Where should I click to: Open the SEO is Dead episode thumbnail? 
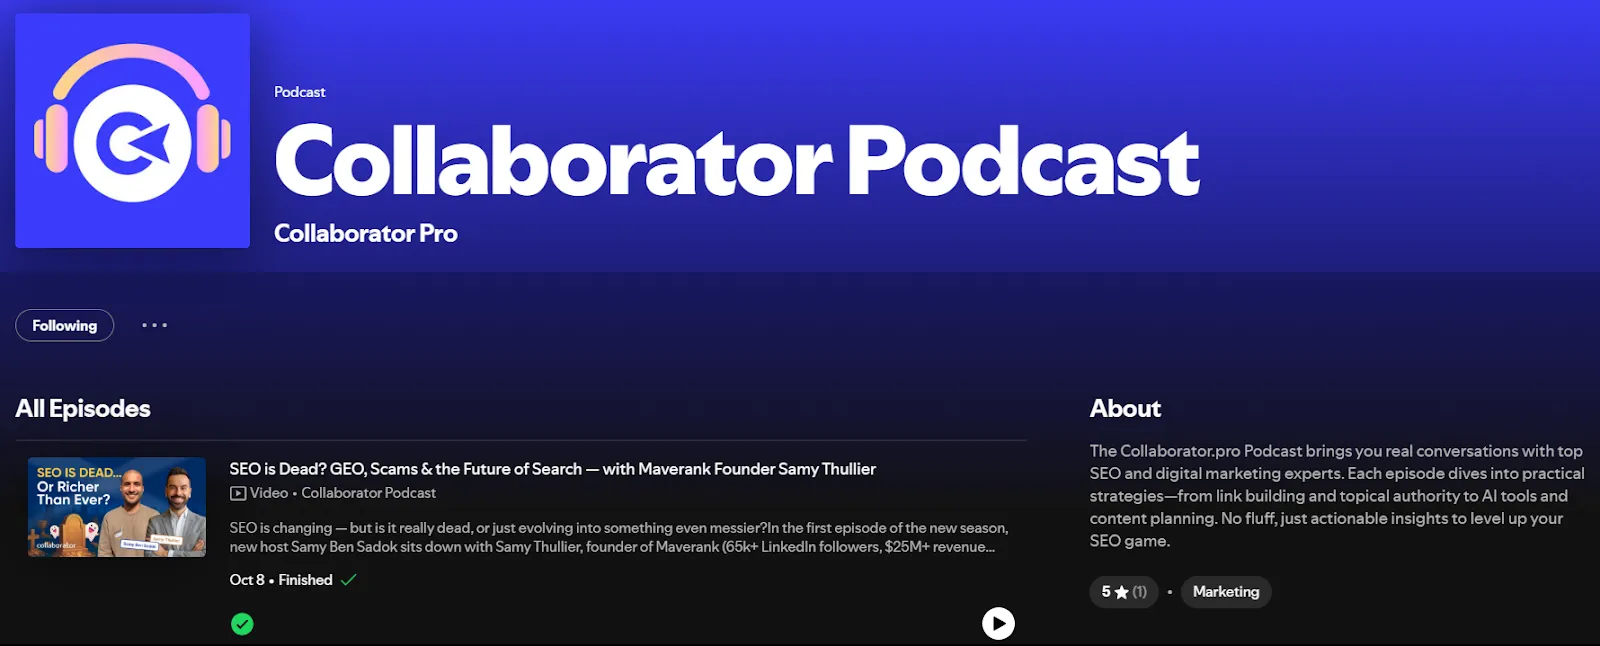117,507
